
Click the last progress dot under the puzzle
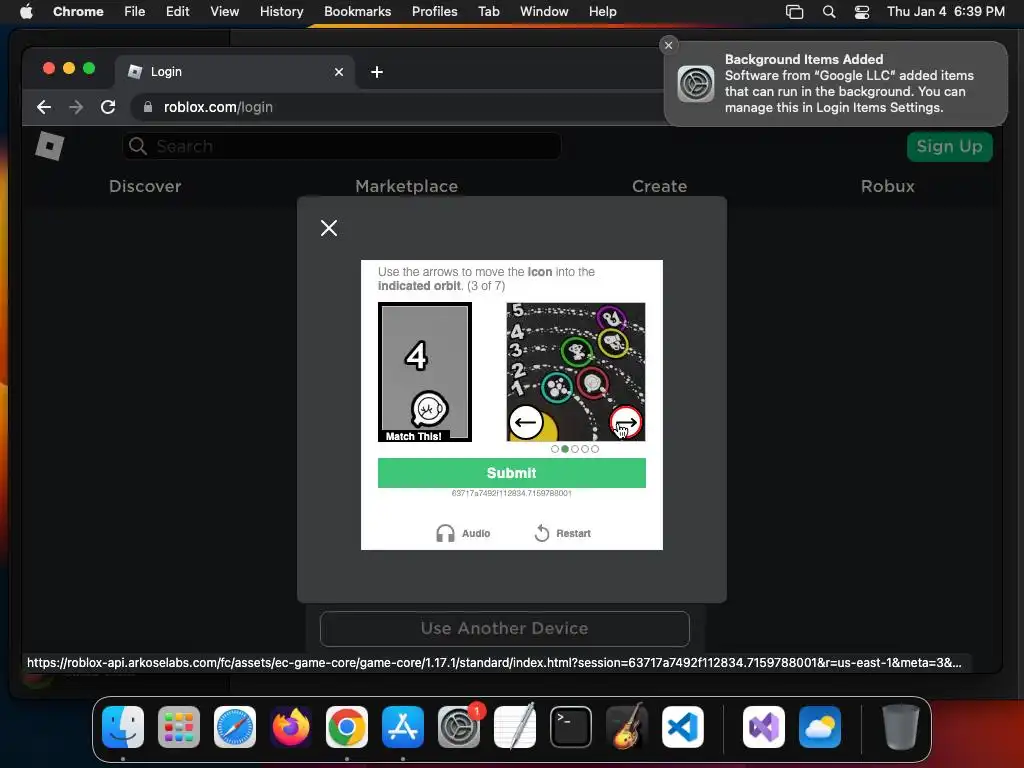[595, 449]
